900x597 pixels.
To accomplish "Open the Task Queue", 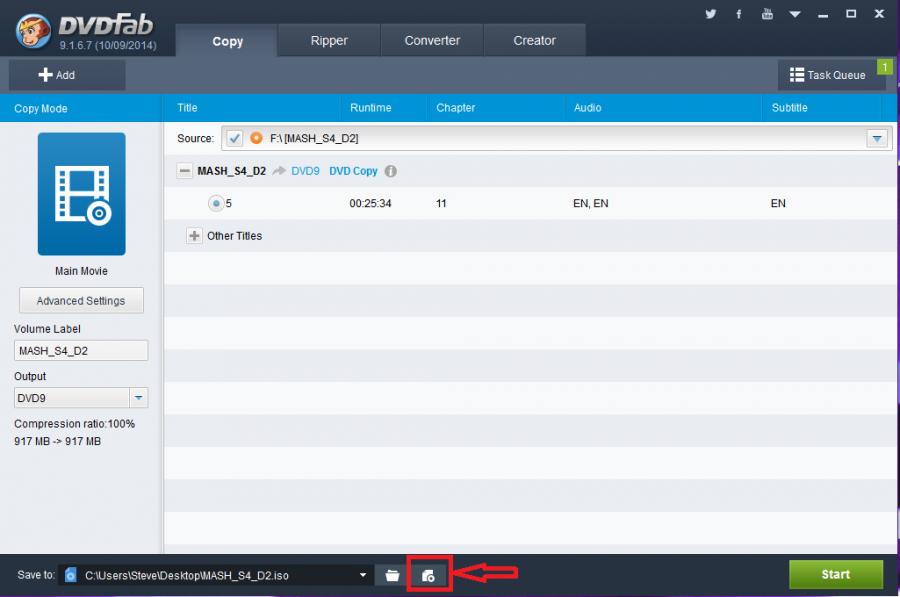I will coord(832,75).
